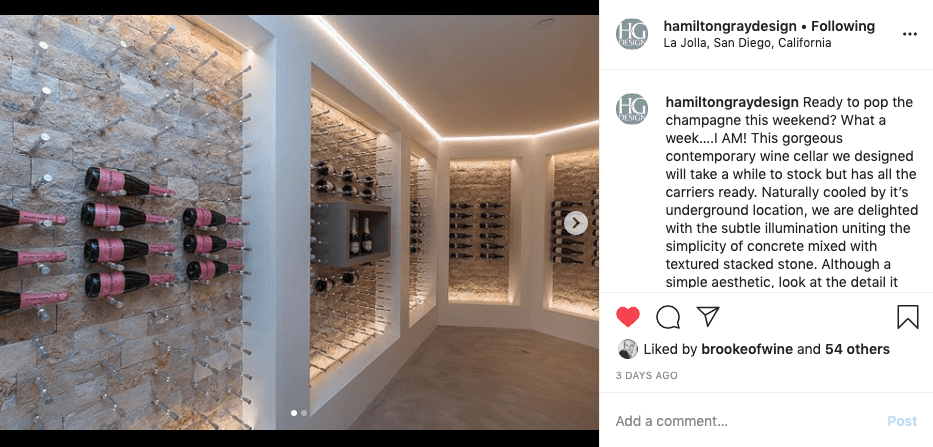Unlike the post with the red heart

627,317
